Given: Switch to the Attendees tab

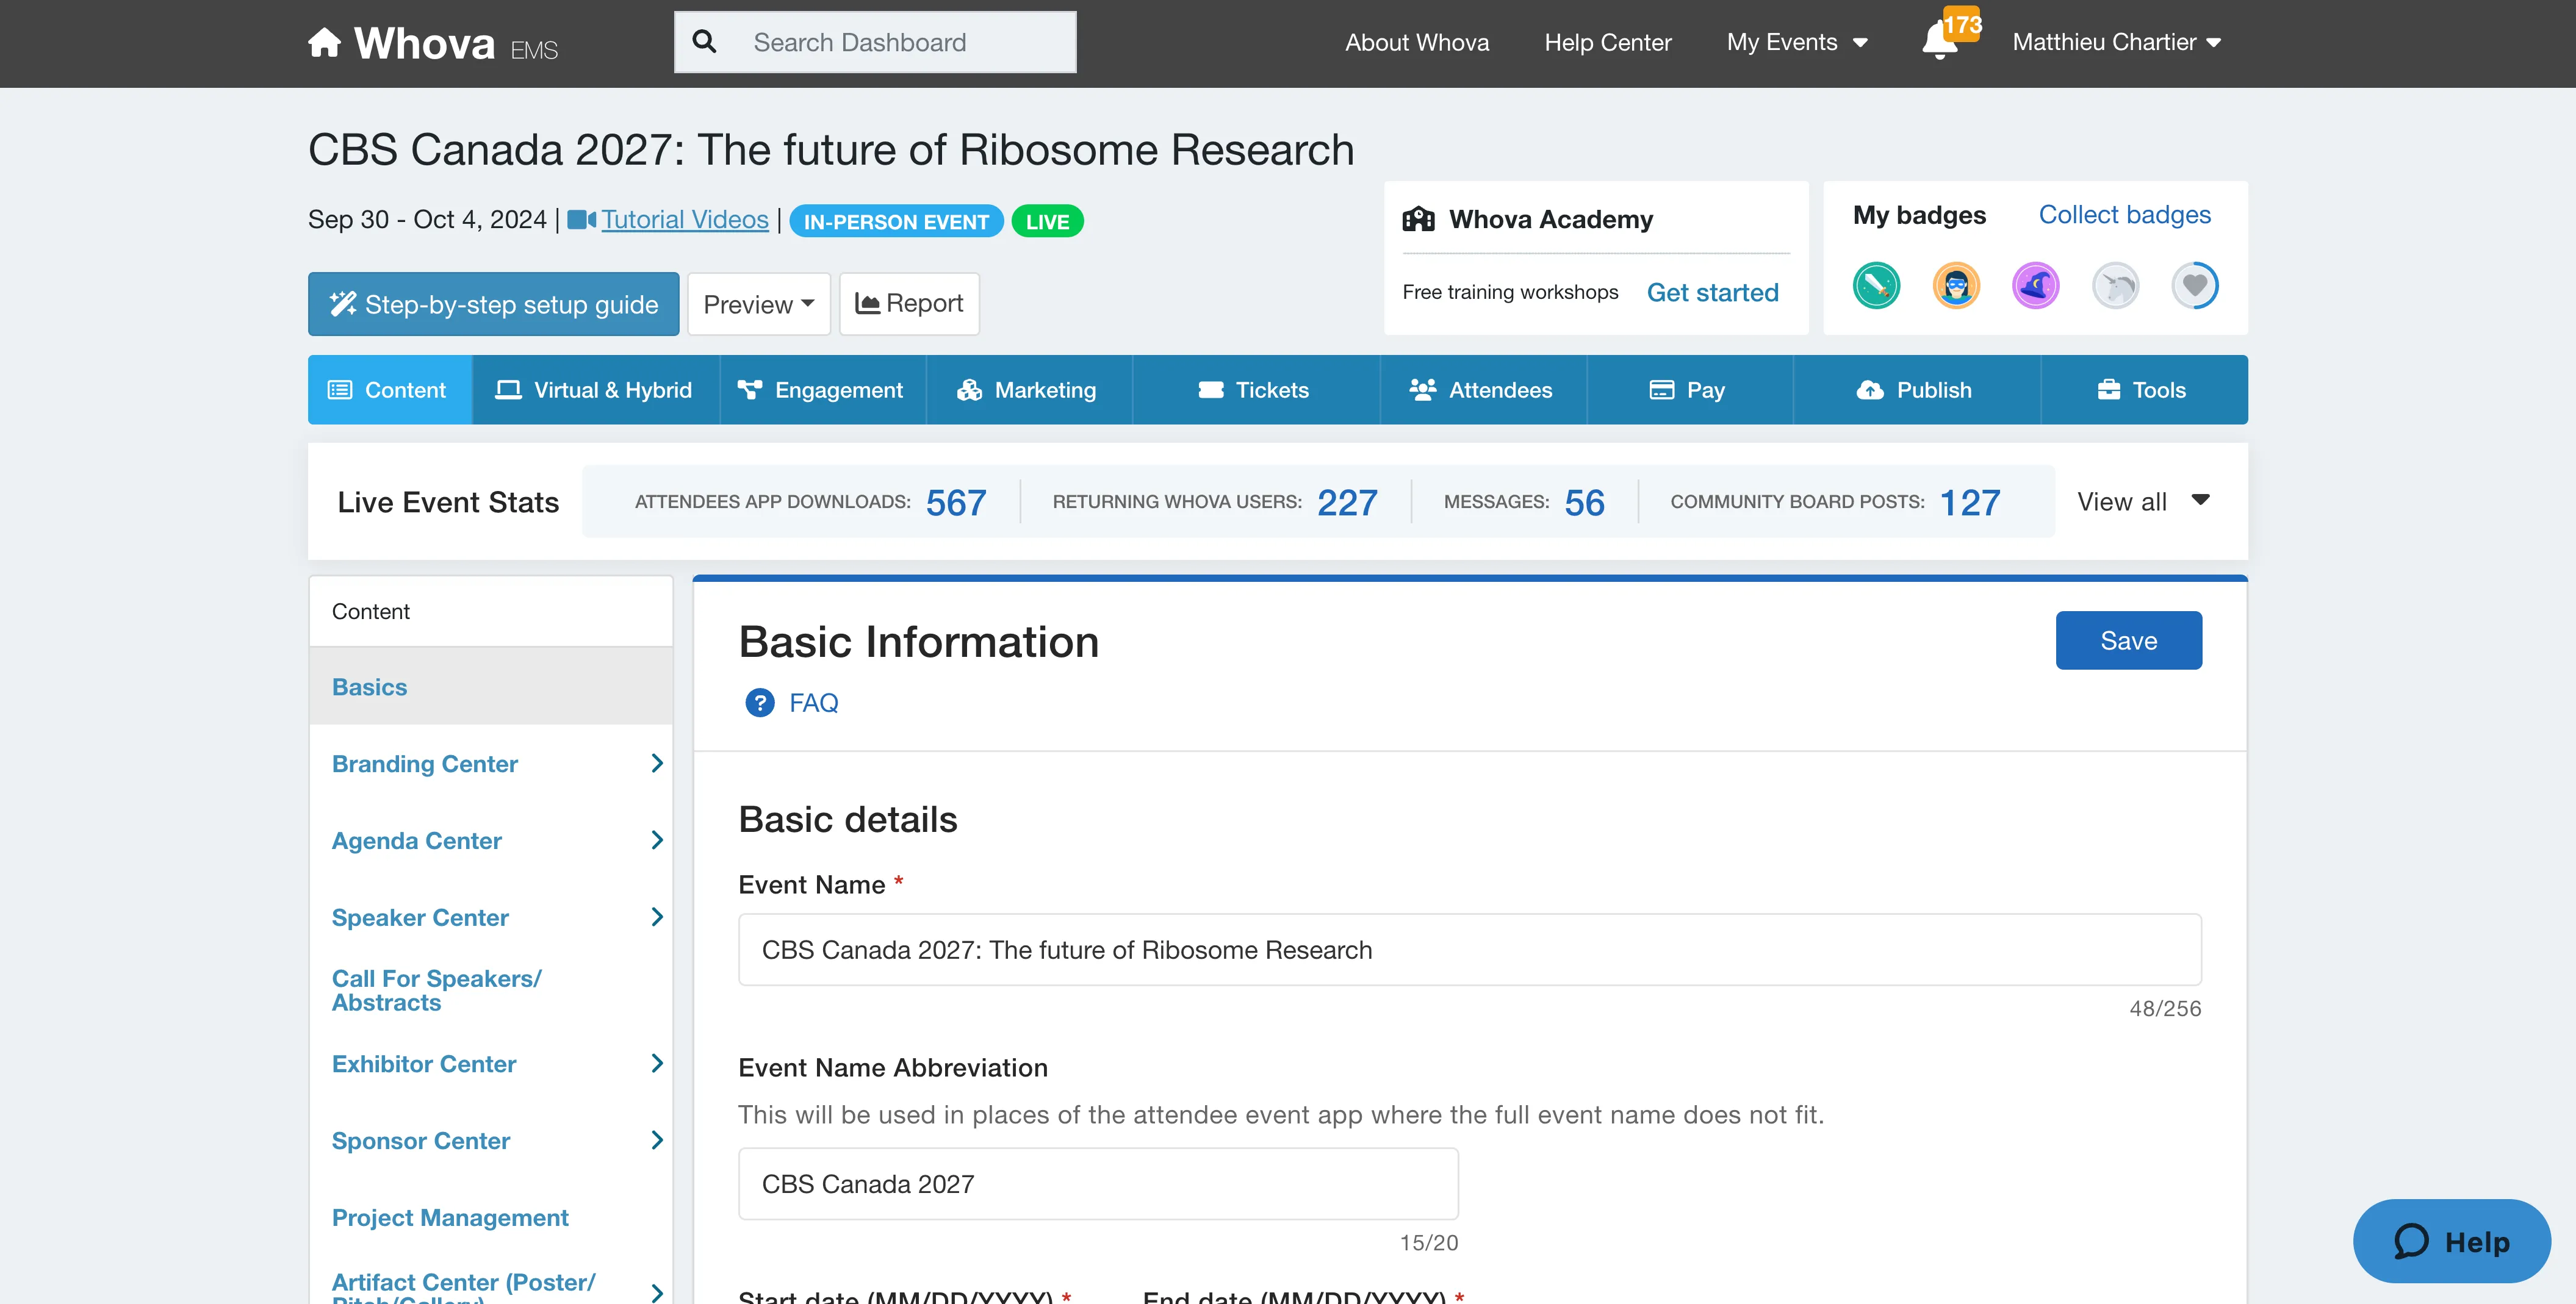Looking at the screenshot, I should coord(1483,390).
